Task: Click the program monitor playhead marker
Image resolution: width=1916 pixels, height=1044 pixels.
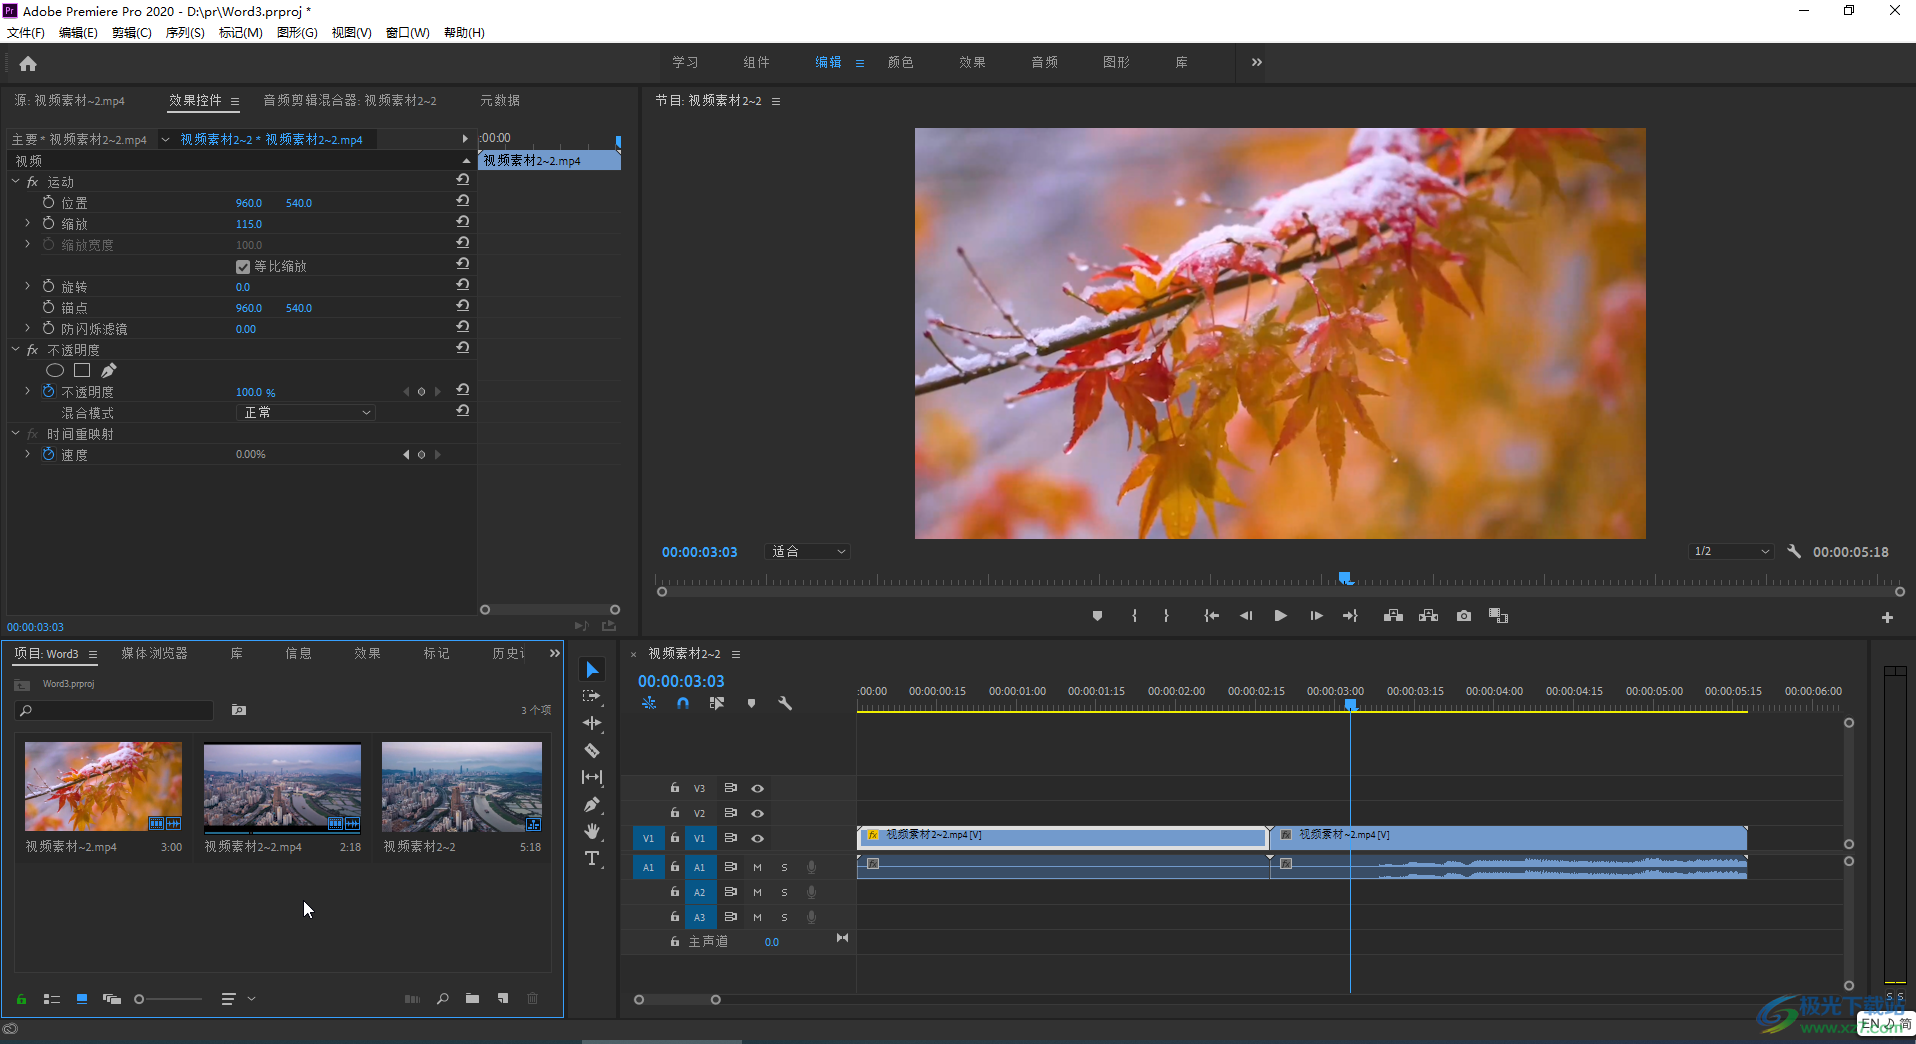Action: coord(1346,578)
